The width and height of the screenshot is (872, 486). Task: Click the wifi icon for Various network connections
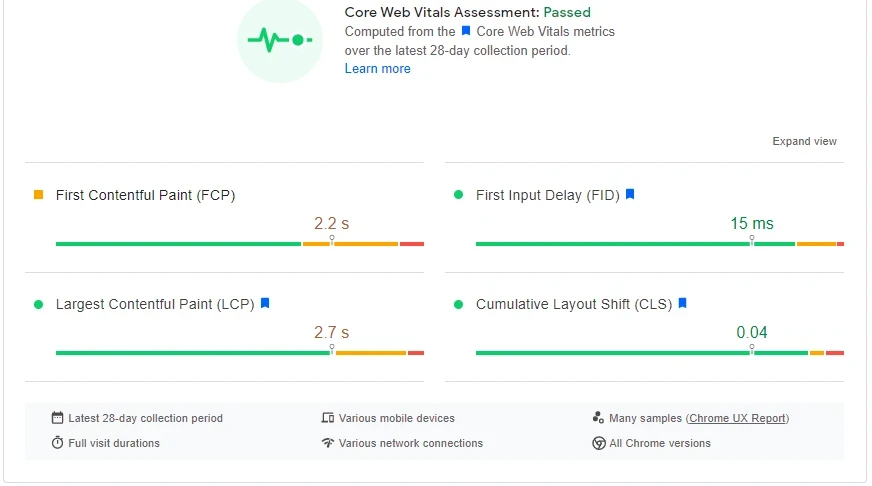pos(327,443)
